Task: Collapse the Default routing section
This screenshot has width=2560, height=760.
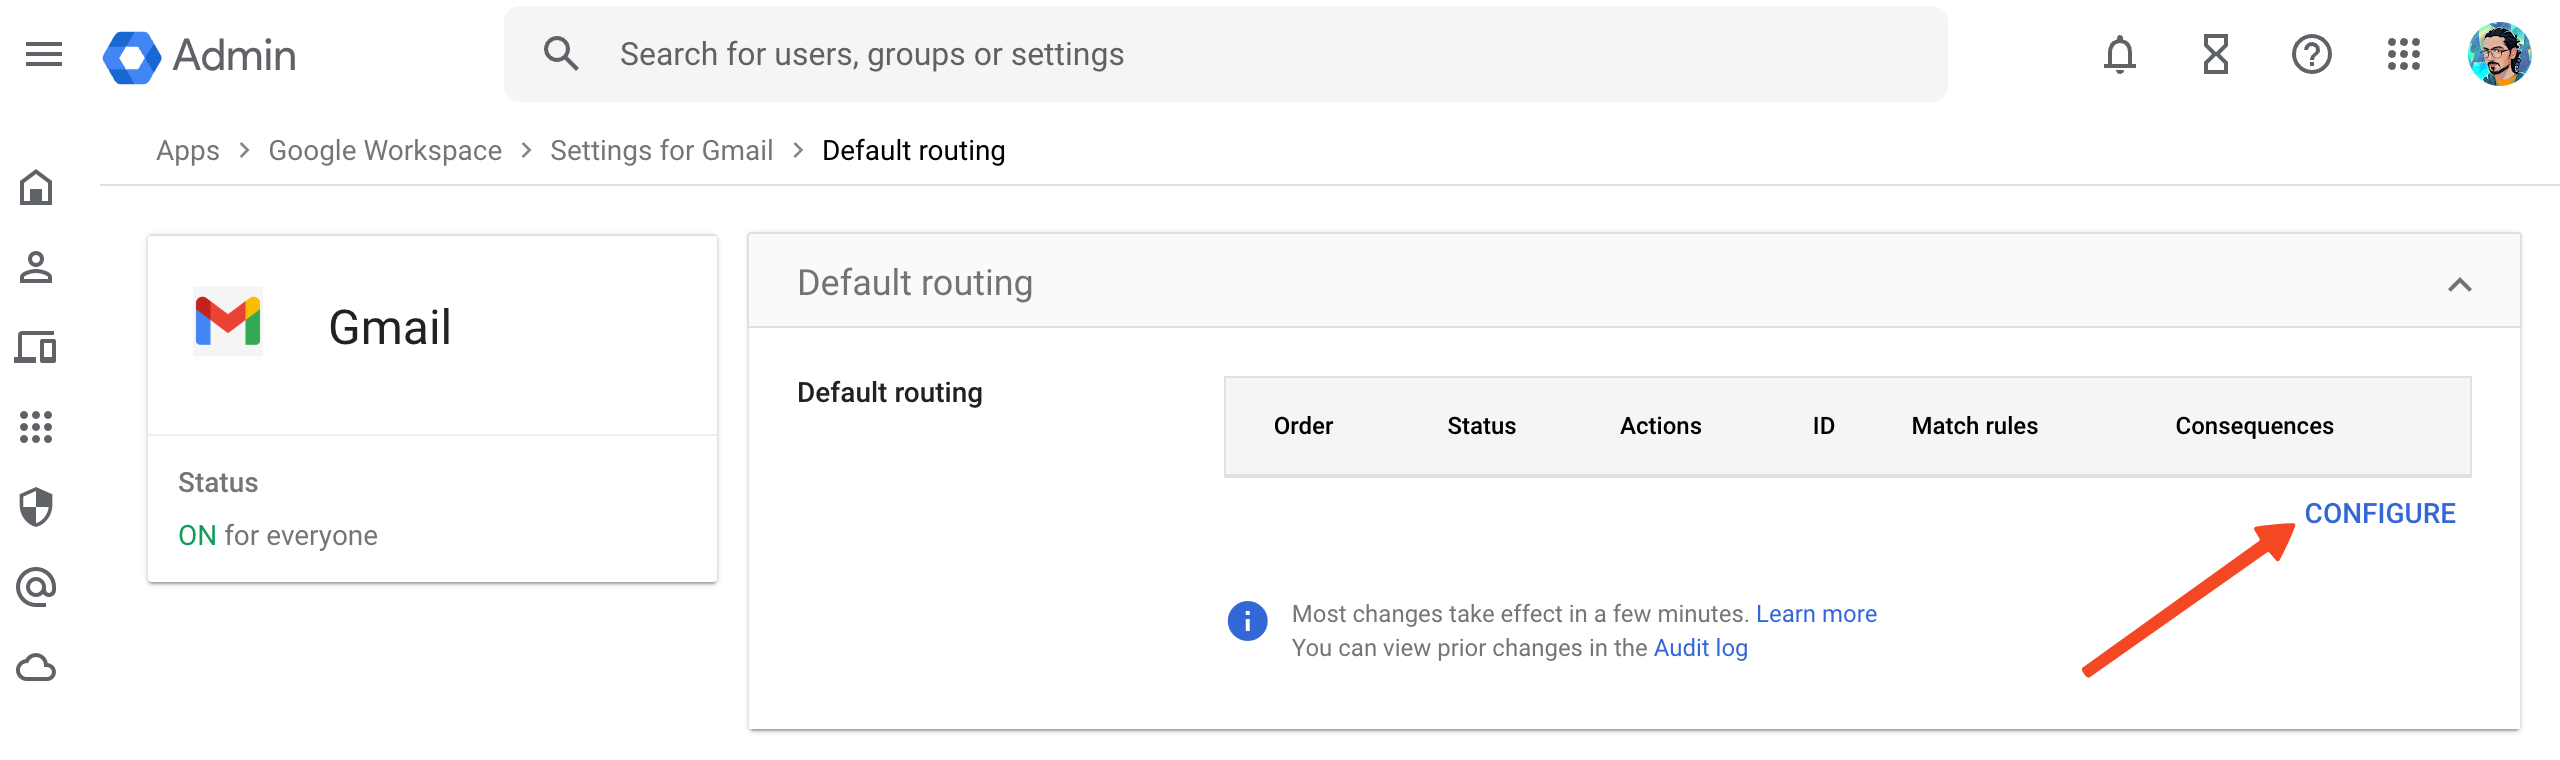Action: coord(2460,285)
